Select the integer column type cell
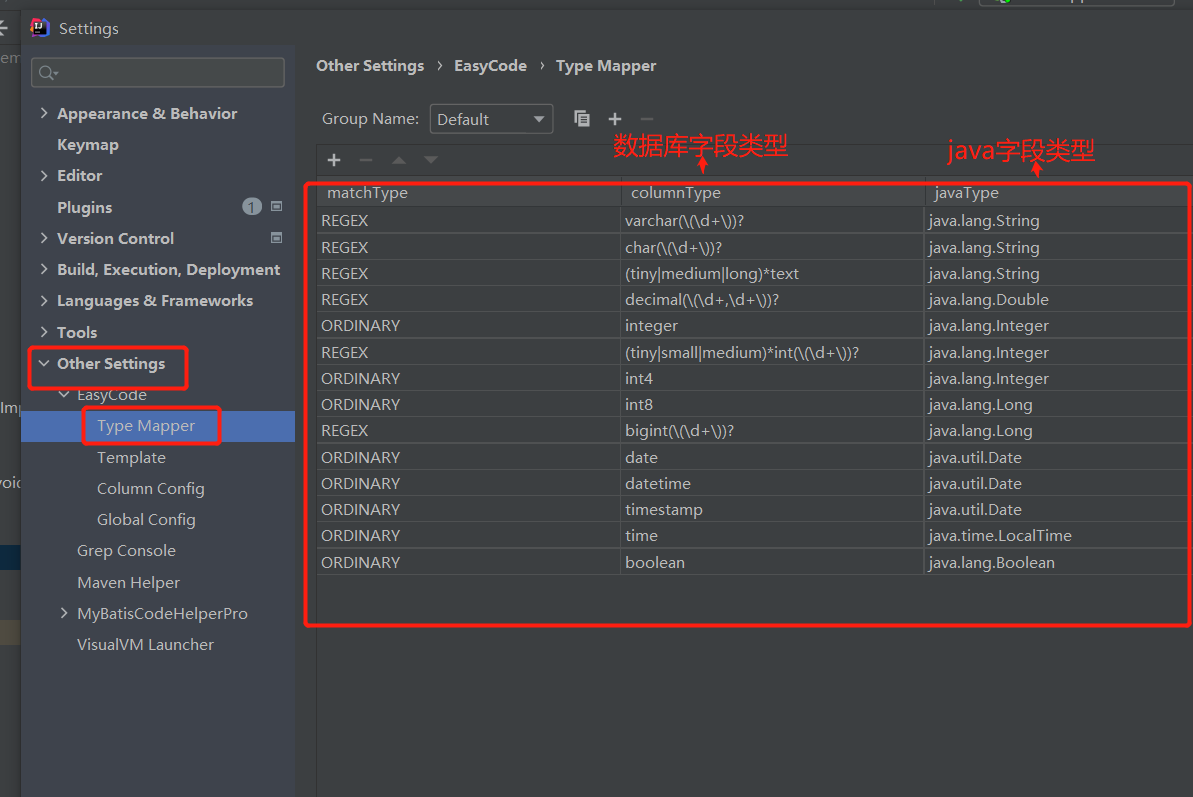Viewport: 1193px width, 797px height. click(773, 325)
